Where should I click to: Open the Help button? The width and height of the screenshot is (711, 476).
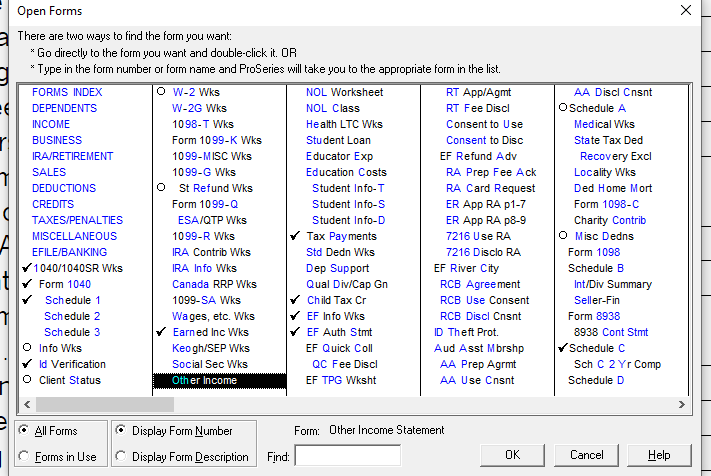tap(659, 455)
